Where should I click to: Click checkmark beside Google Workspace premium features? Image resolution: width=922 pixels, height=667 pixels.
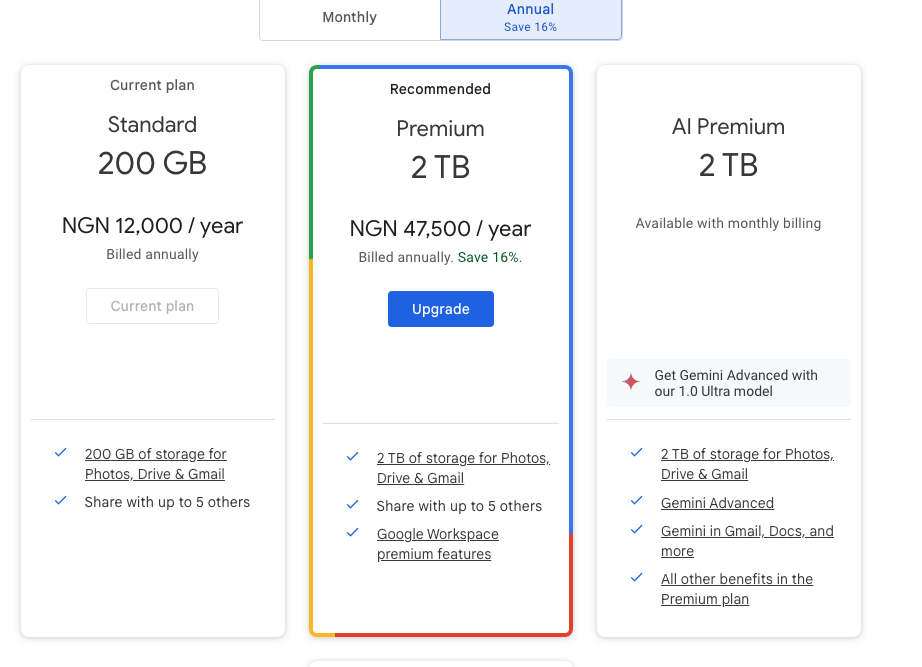coord(353,532)
